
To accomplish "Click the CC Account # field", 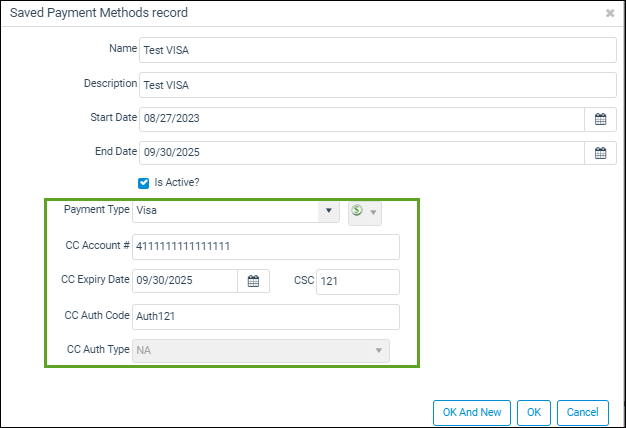I will [265, 247].
